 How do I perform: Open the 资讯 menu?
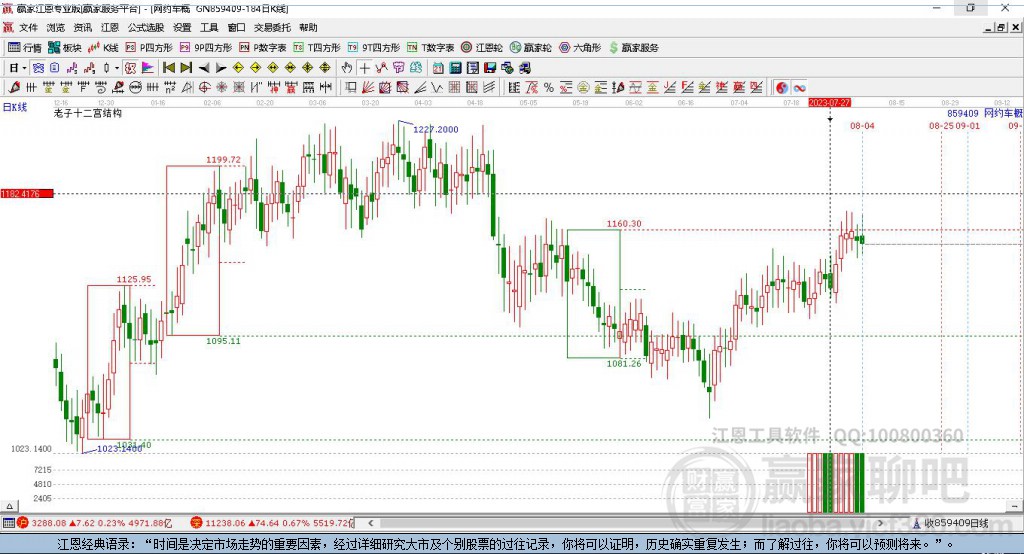pyautogui.click(x=82, y=27)
